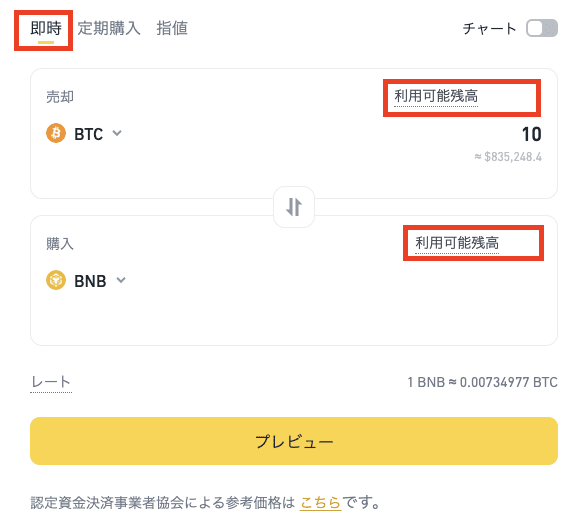Image resolution: width=584 pixels, height=524 pixels.
Task: Click the buy-side 利用可能残高 label
Action: coord(457,243)
